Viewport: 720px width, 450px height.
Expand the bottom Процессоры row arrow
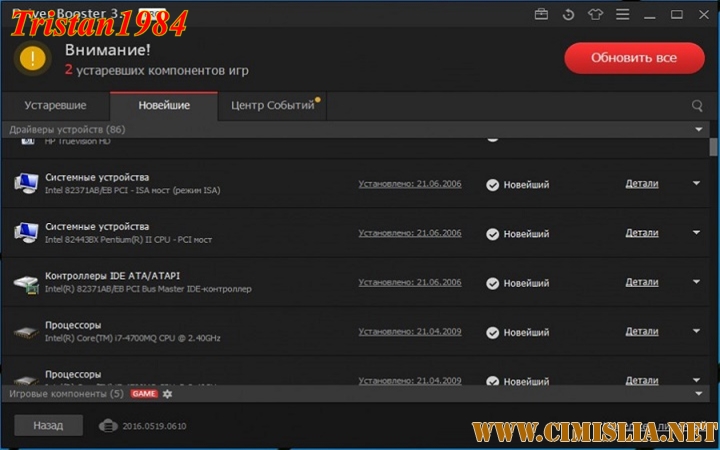(x=697, y=380)
